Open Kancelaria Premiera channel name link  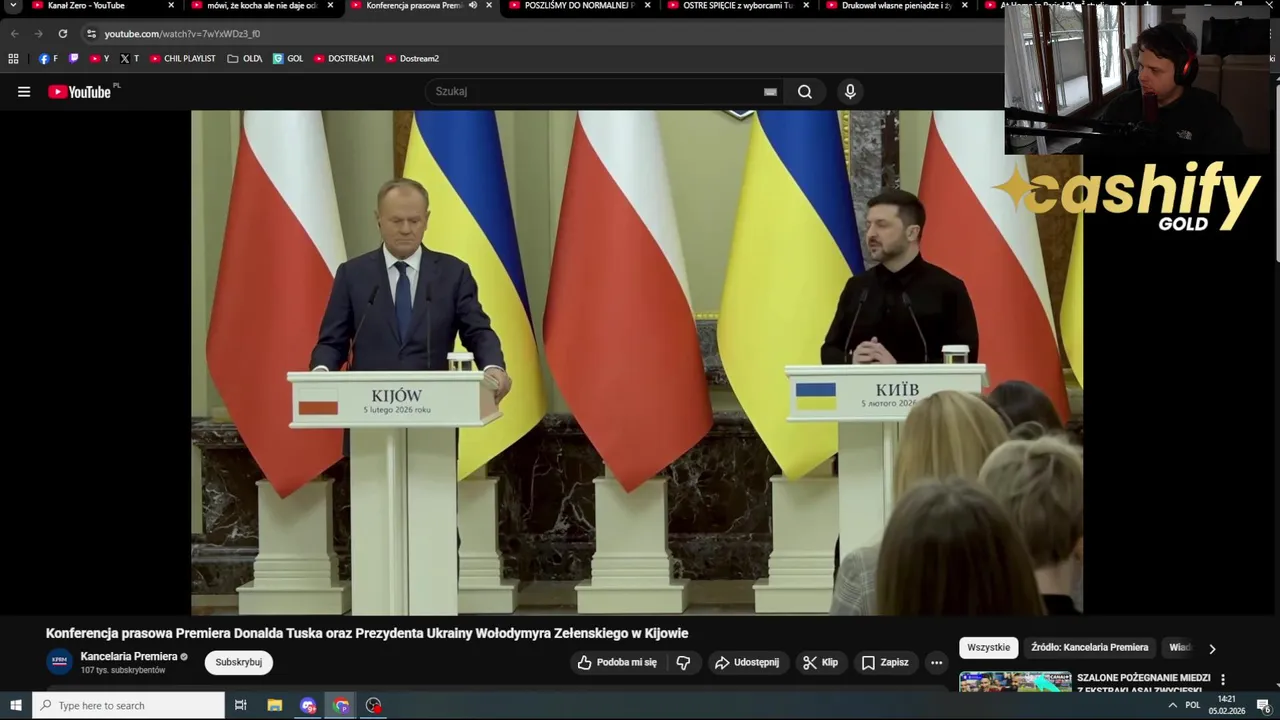point(129,656)
